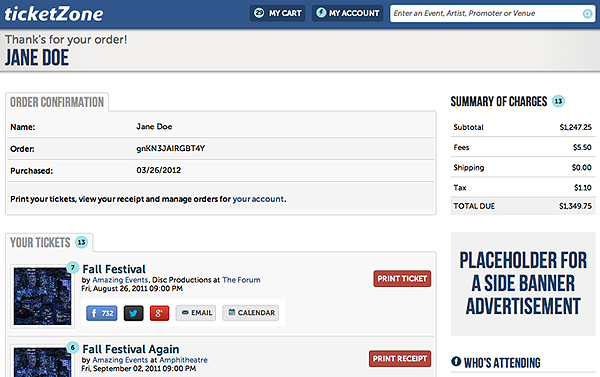Click the Subtotal amount $1,247.25

pyautogui.click(x=576, y=127)
